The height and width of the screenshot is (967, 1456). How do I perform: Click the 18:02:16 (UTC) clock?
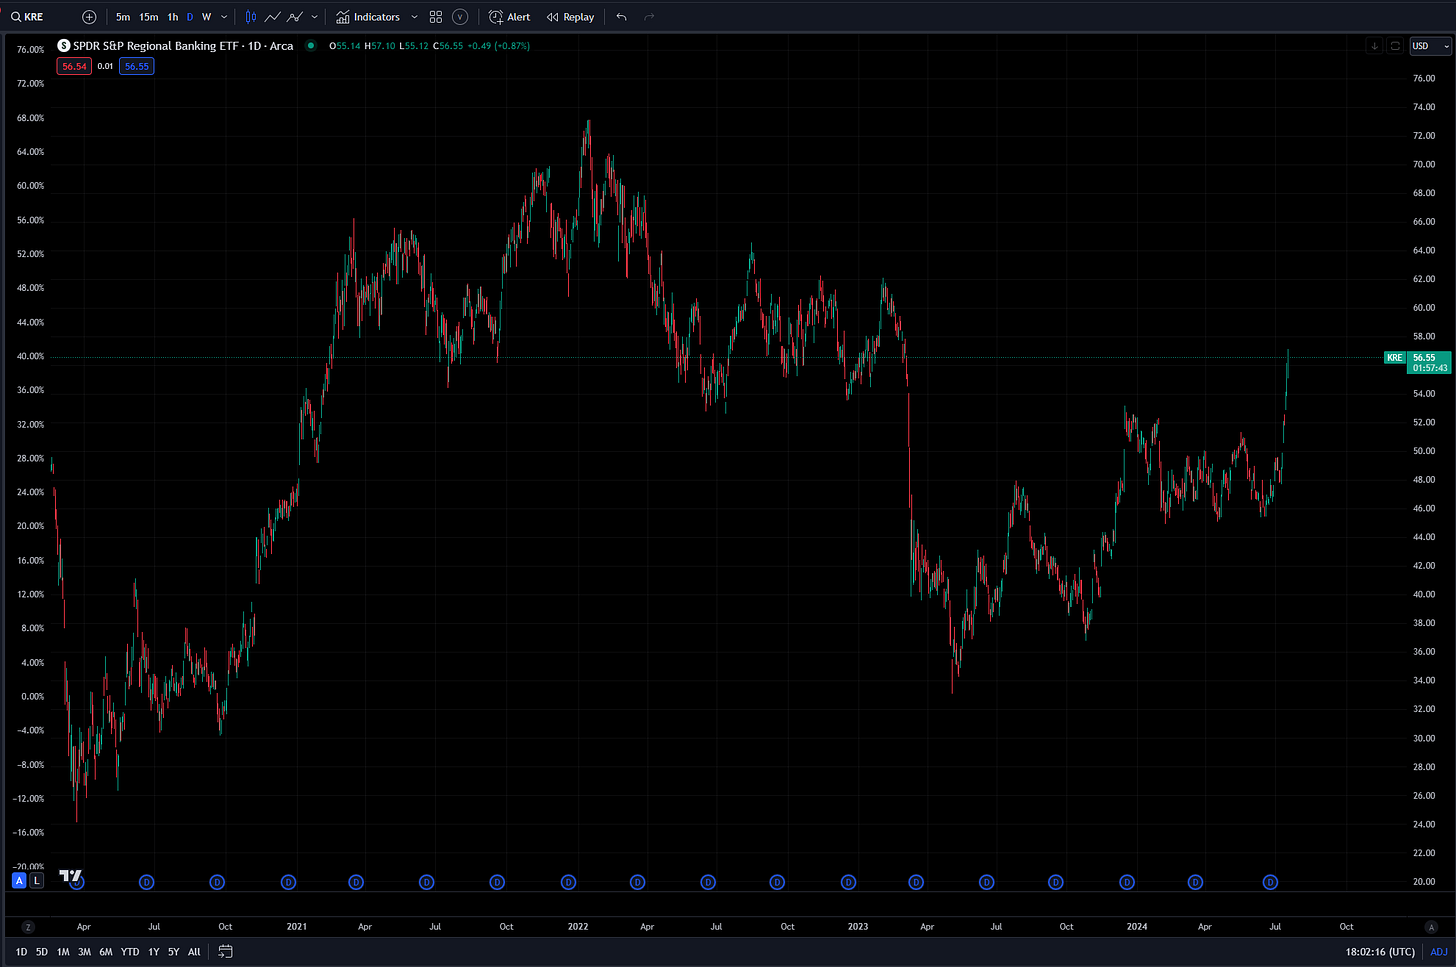coord(1380,952)
